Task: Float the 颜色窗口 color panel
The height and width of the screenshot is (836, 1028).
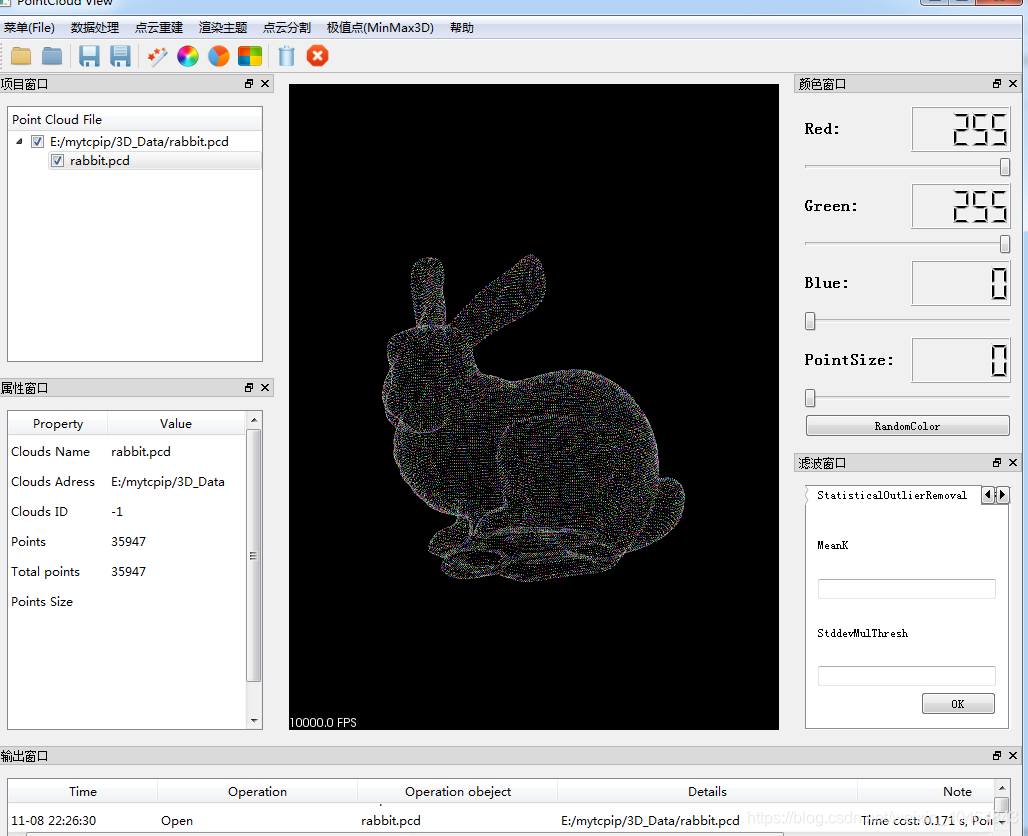Action: point(997,83)
